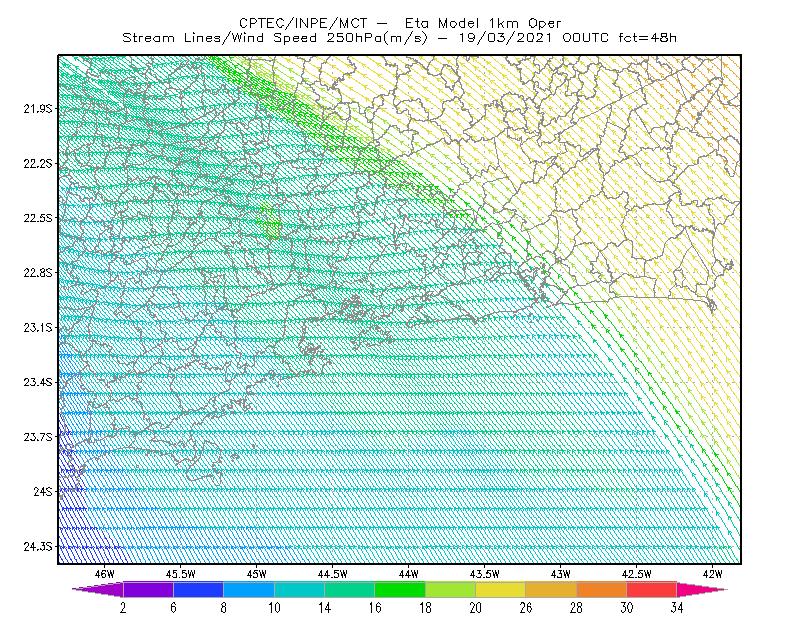Pick the red swatch between 30 and 34
This screenshot has width=800, height=618.
(x=652, y=589)
